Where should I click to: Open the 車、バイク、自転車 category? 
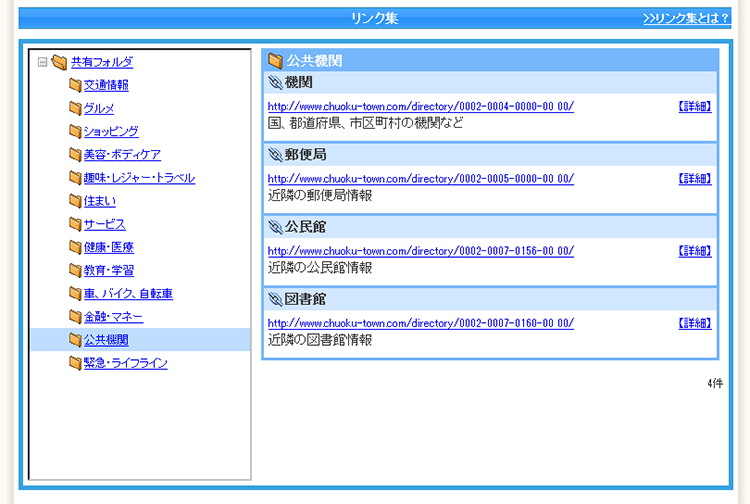[128, 294]
